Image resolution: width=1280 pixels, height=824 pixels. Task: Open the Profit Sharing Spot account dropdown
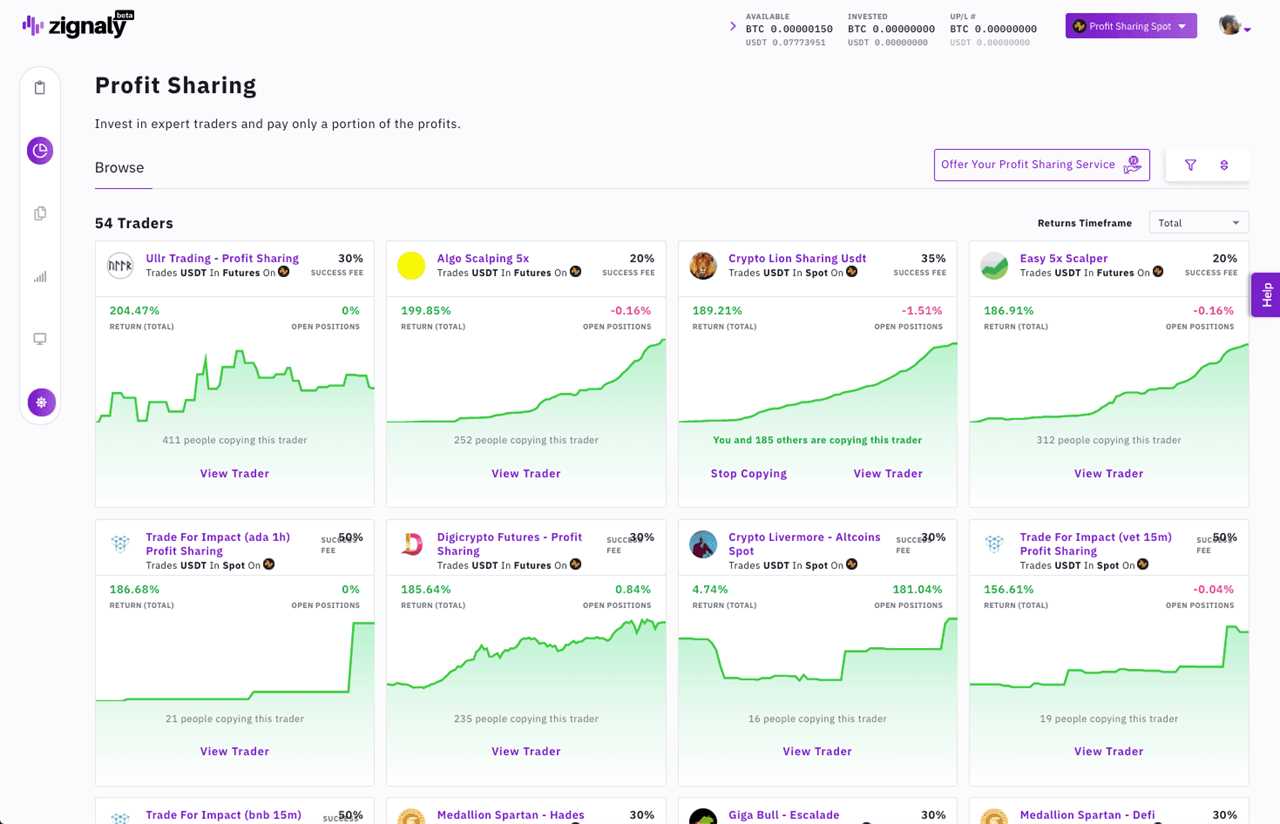coord(1131,25)
